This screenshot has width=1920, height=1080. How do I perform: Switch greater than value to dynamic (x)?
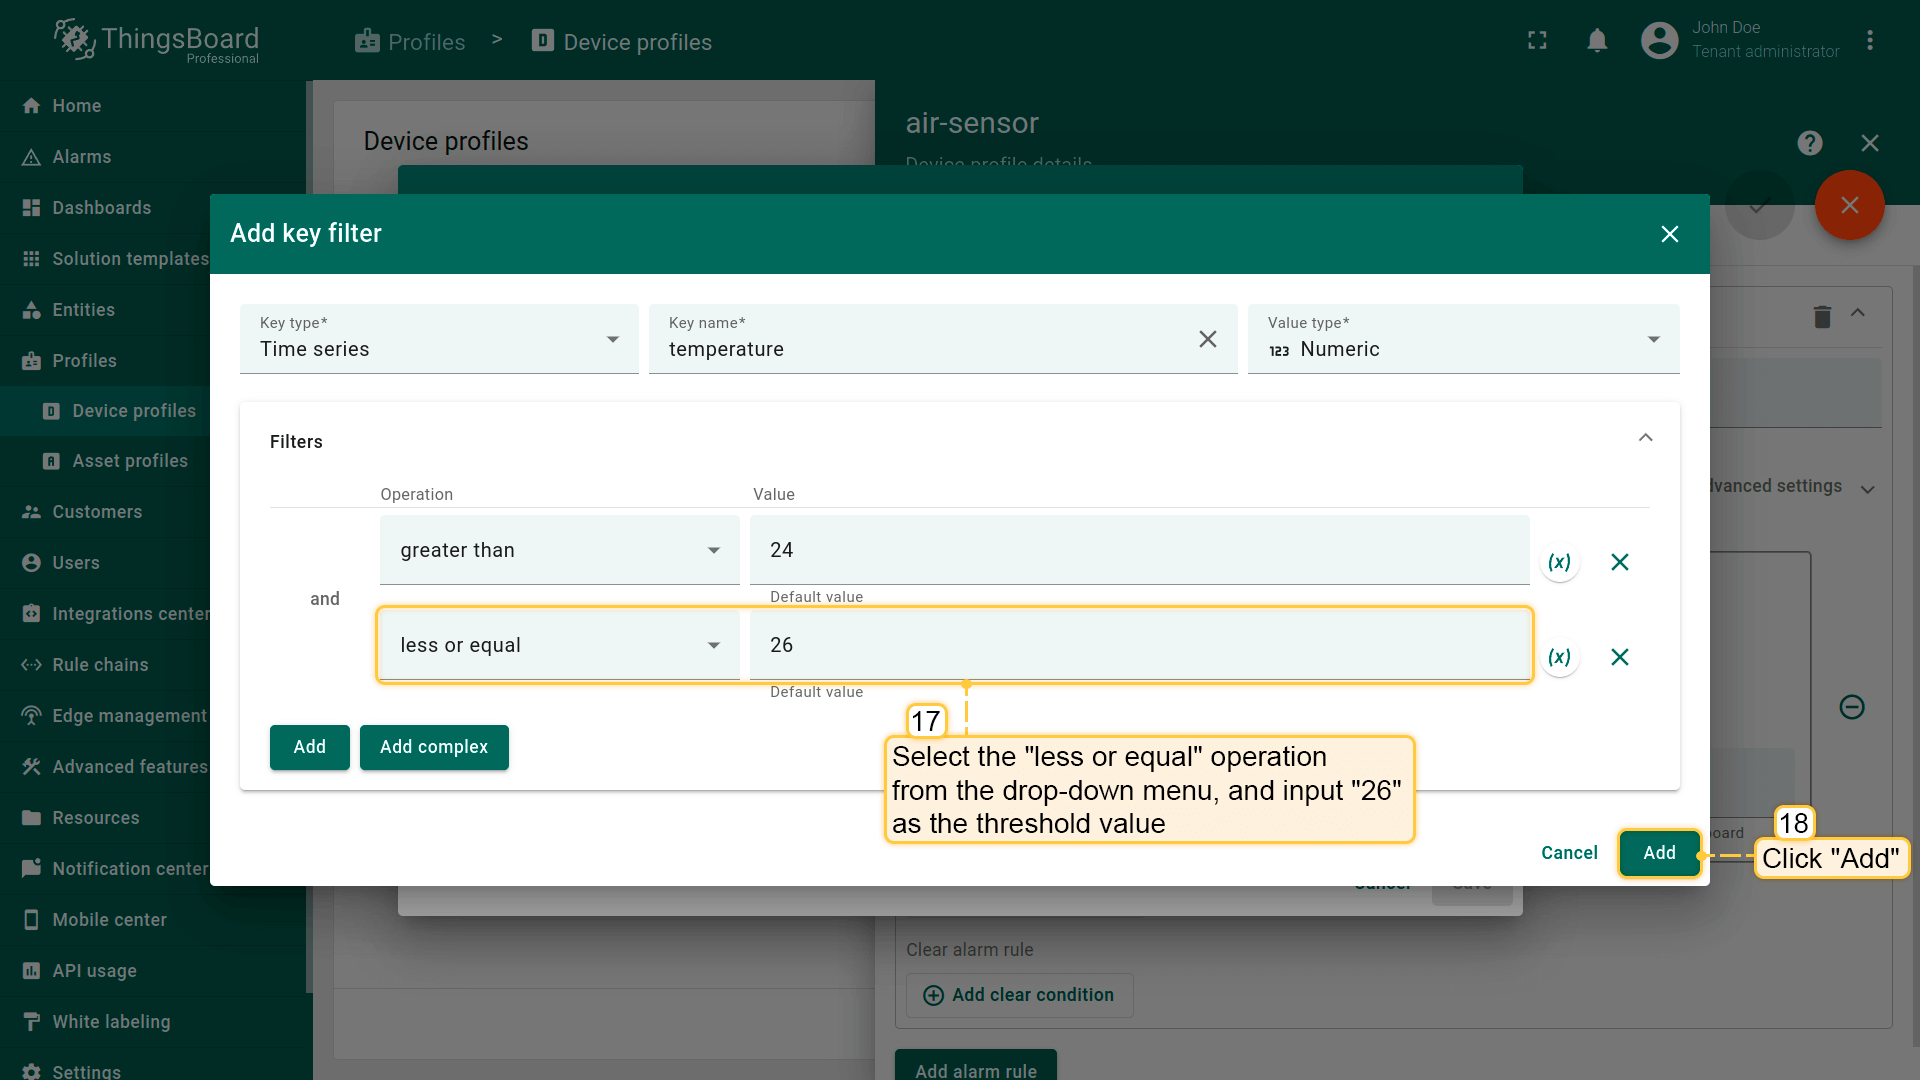point(1559,562)
